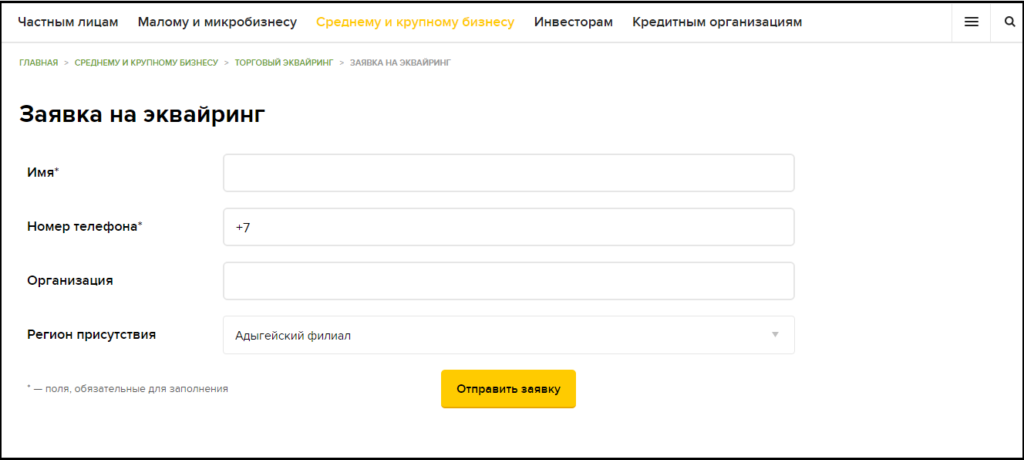
Task: Open site search magnifier icon
Action: click(x=1009, y=22)
